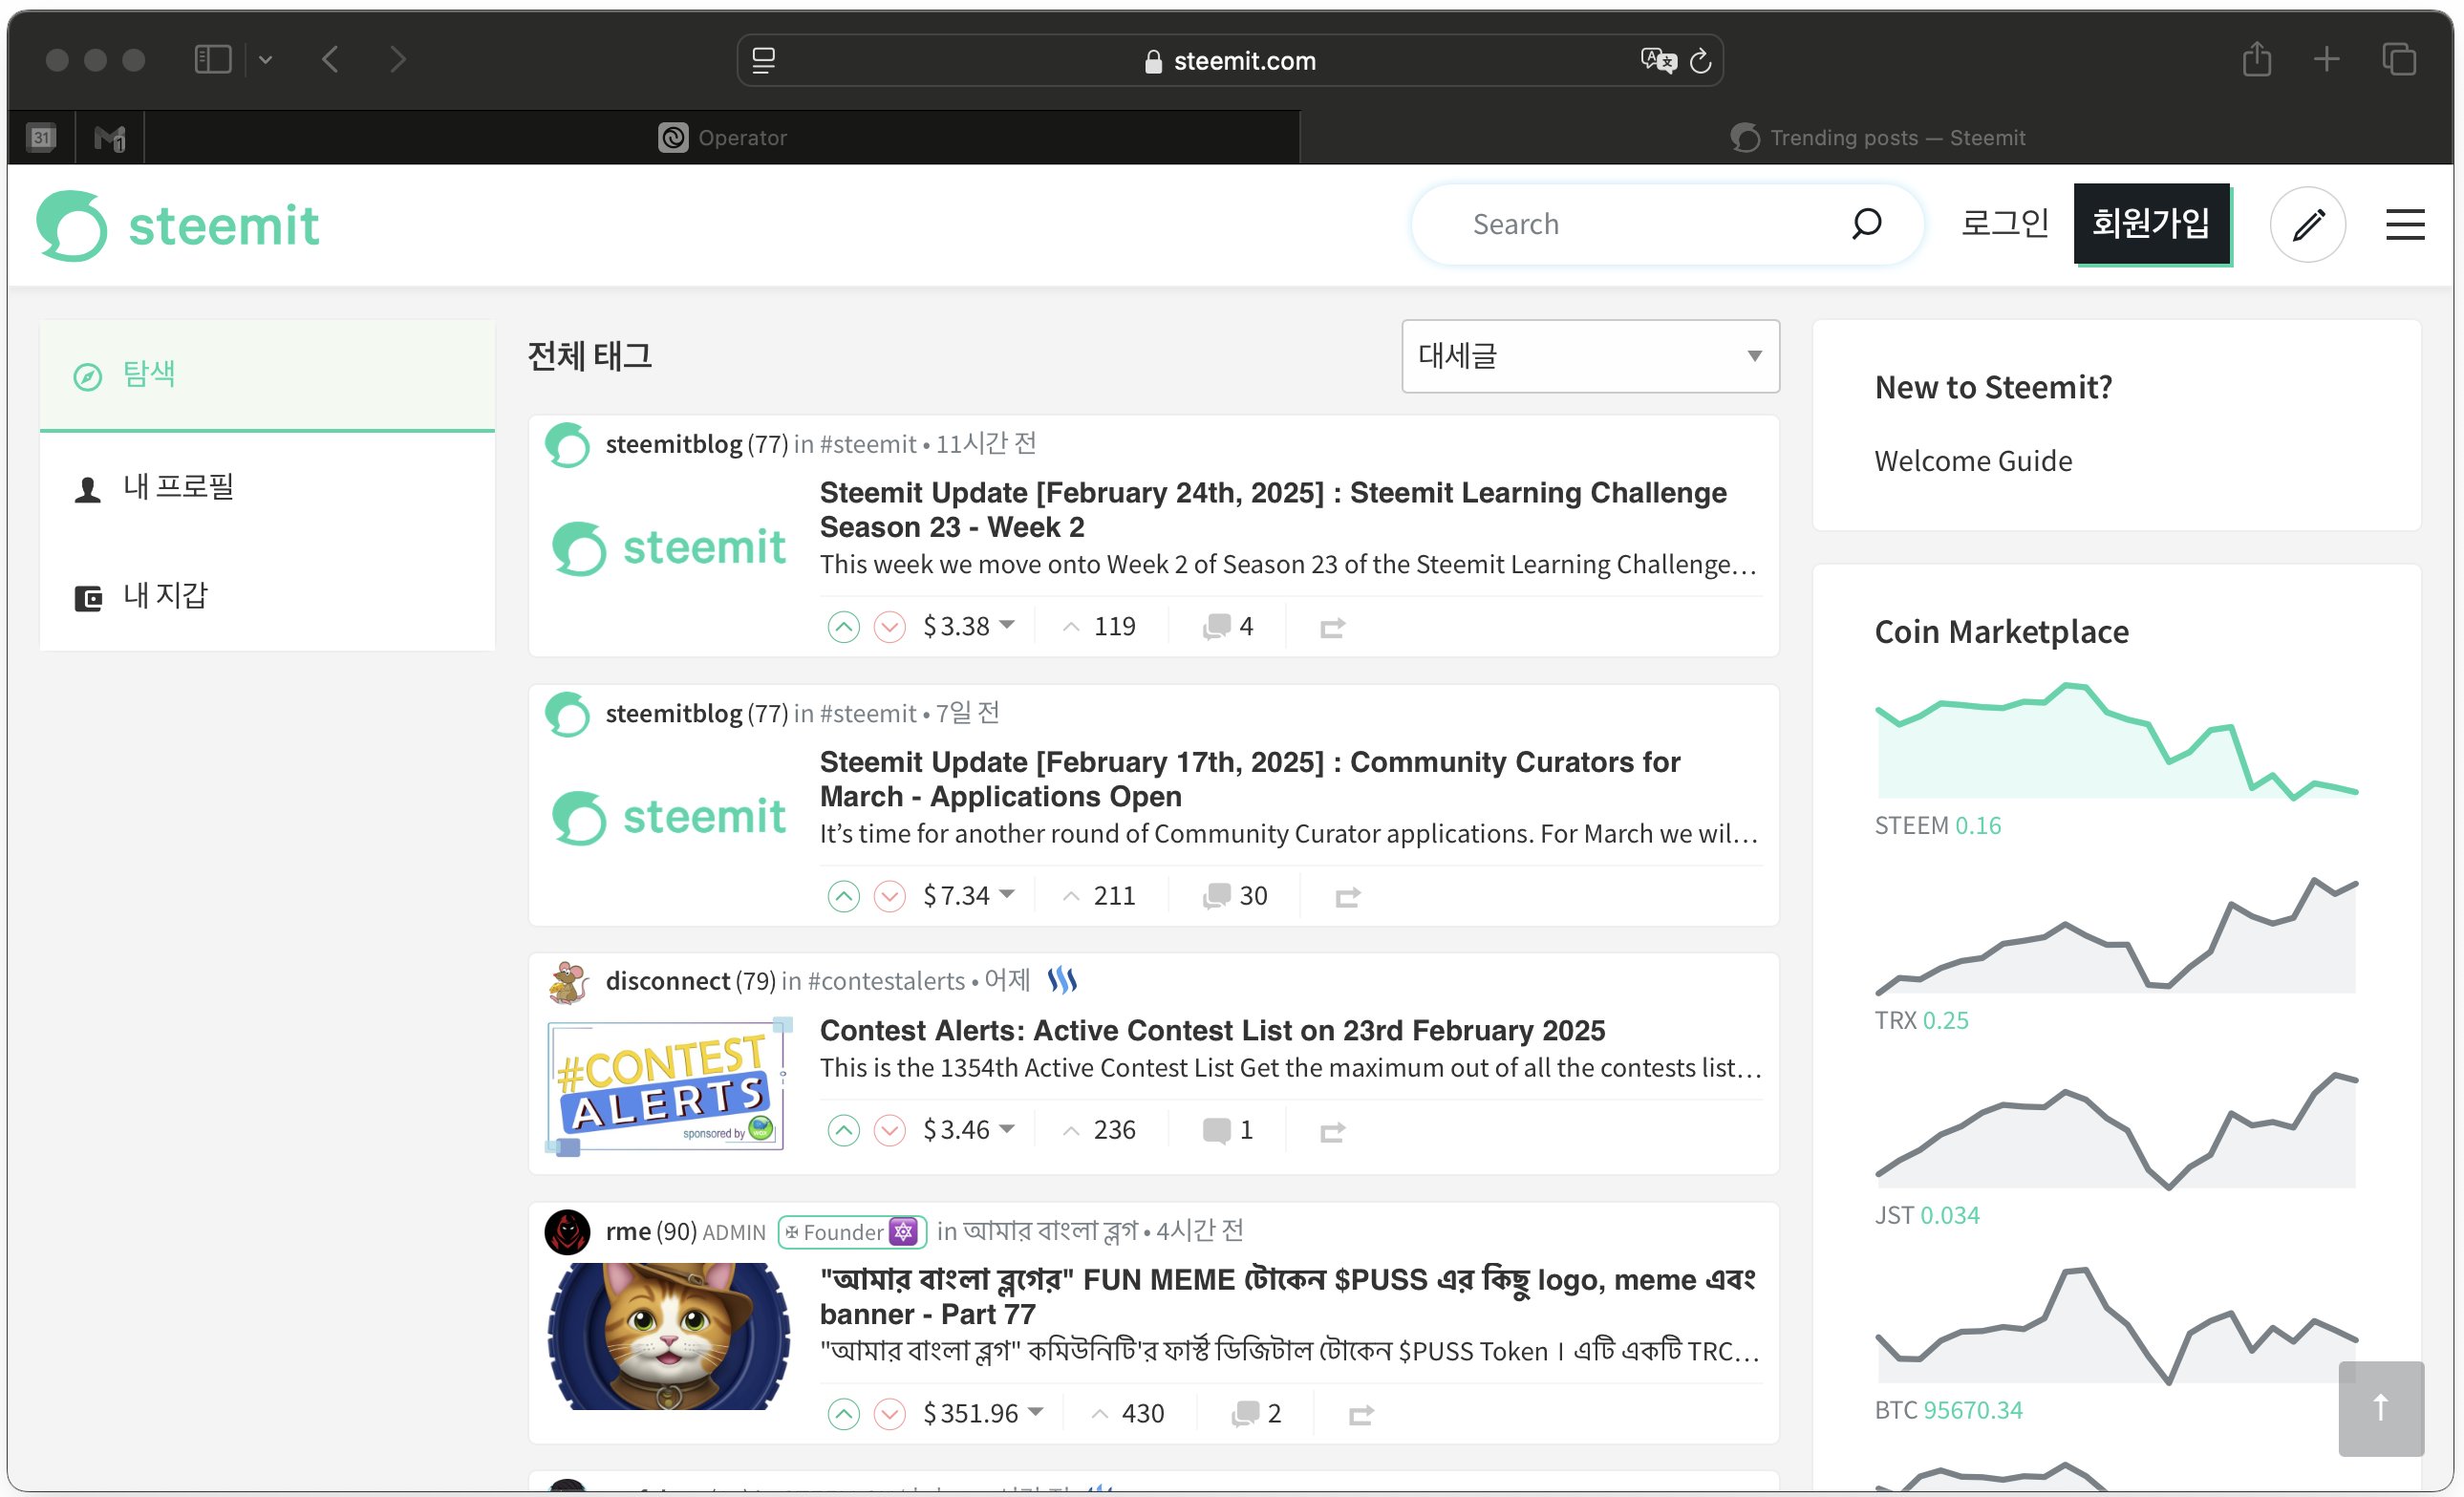Expand the $7.34 payout breakdown
Viewport: 2464px width, 1497px height.
[1008, 895]
